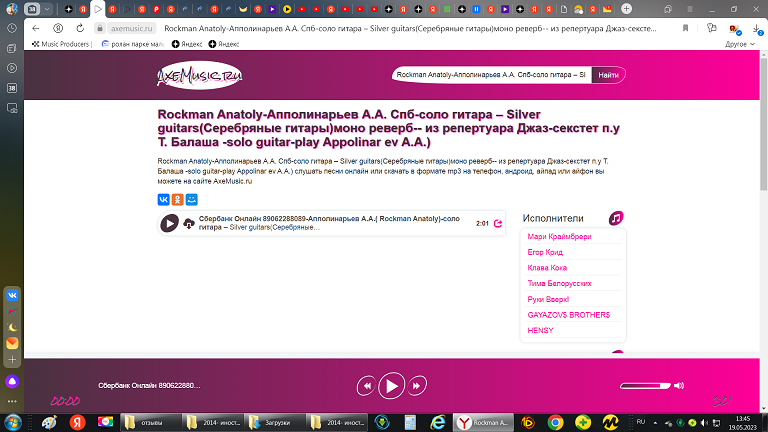The height and width of the screenshot is (432, 768).
Task: Open the browser profile avatar
Action: click(12, 9)
